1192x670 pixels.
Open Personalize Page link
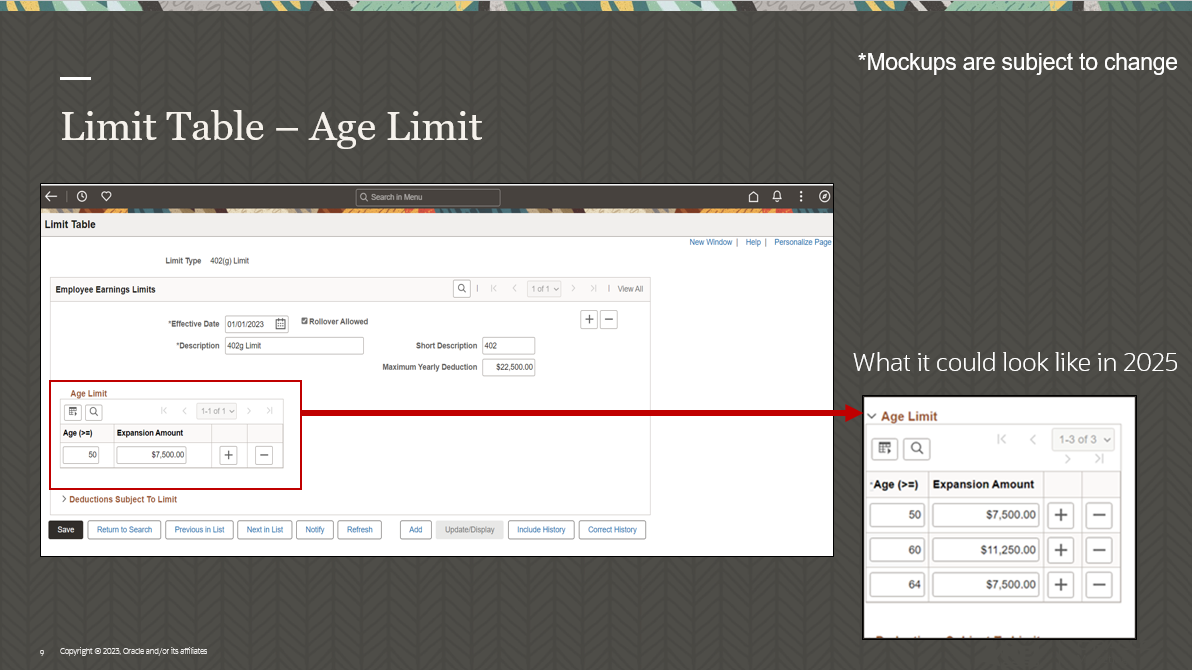coord(802,242)
